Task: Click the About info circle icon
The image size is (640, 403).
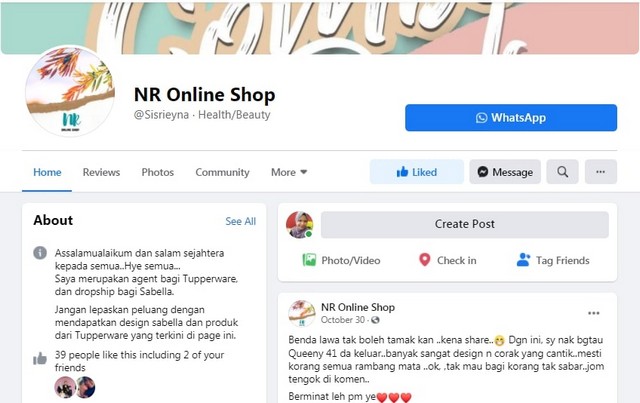Action: click(40, 253)
